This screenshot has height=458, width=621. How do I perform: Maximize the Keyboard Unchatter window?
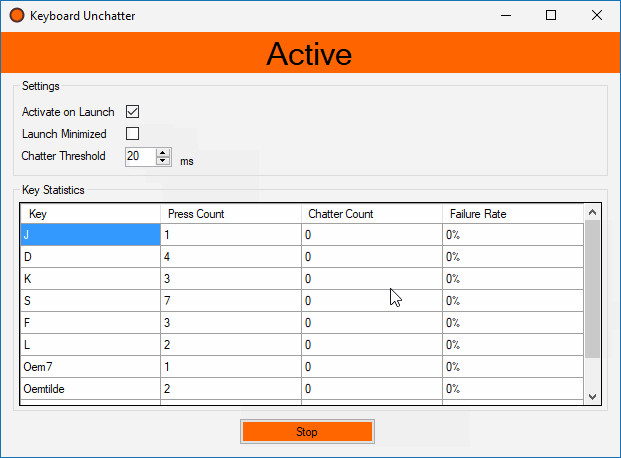[551, 15]
